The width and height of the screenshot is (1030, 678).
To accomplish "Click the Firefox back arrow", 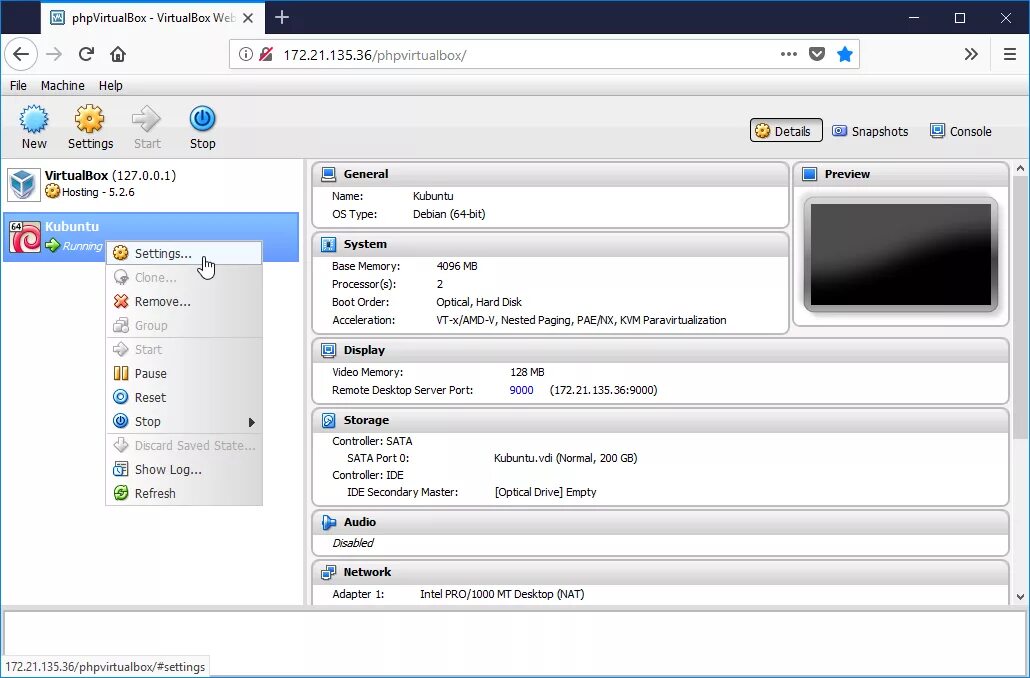I will (21, 55).
